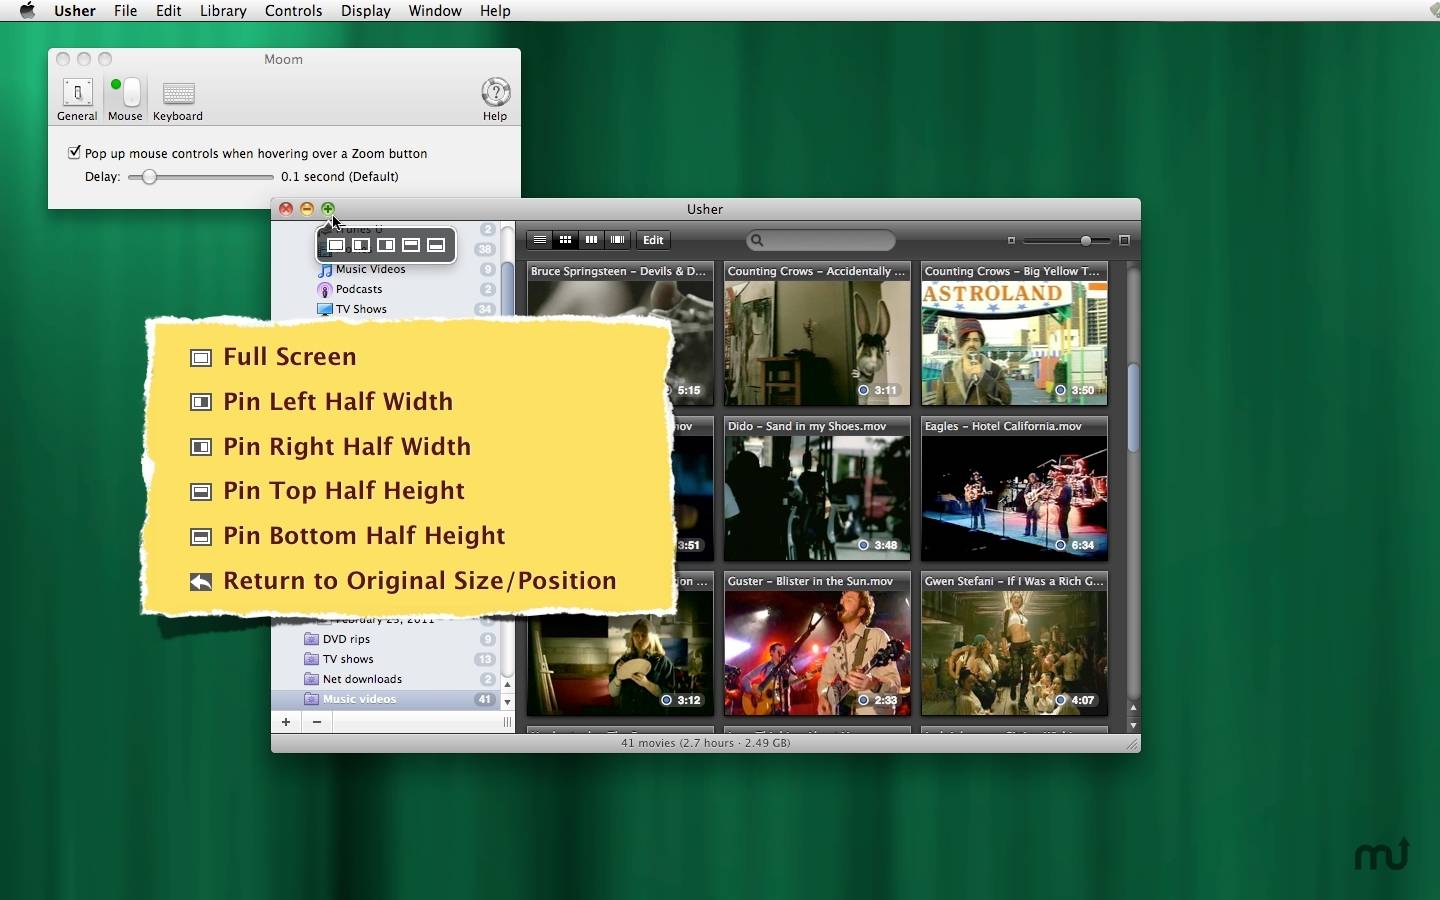
Task: Open Moom Help
Action: pos(495,100)
